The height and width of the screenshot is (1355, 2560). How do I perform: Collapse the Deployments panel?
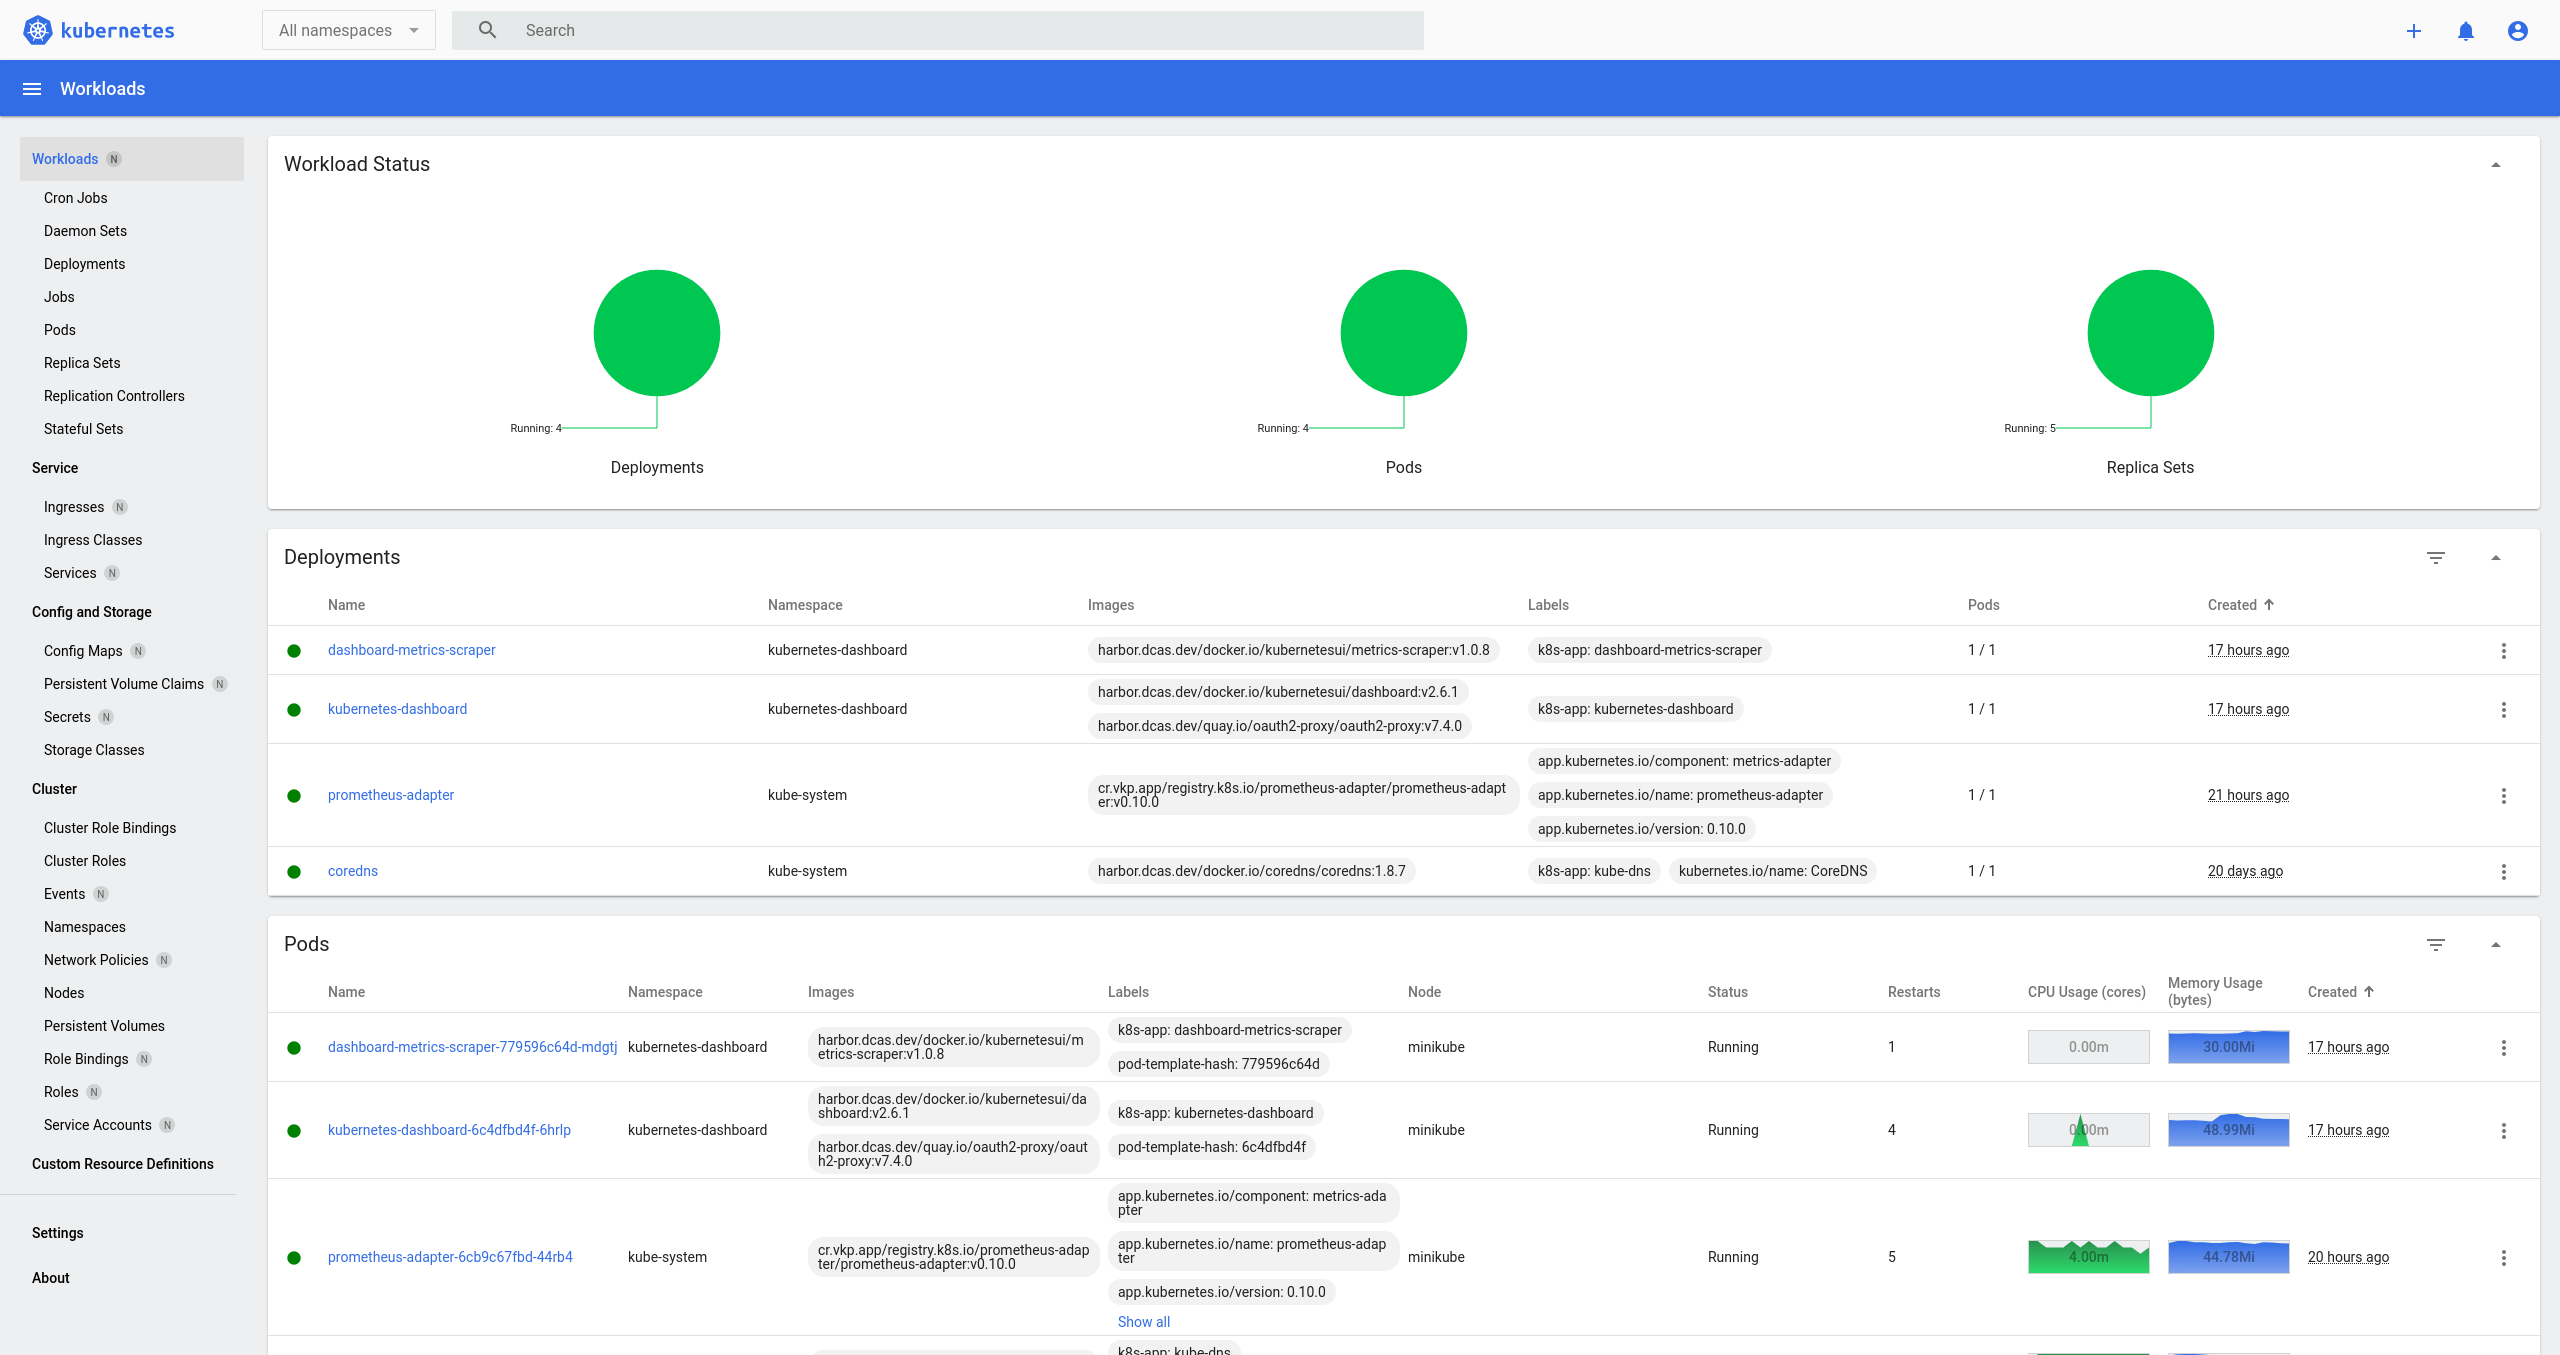(2496, 557)
